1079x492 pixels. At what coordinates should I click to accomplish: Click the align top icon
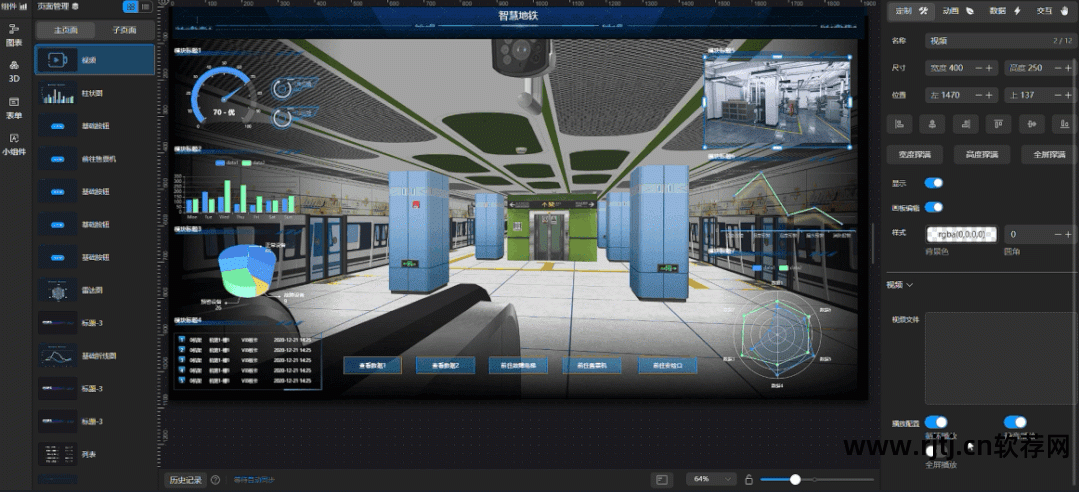pos(998,124)
